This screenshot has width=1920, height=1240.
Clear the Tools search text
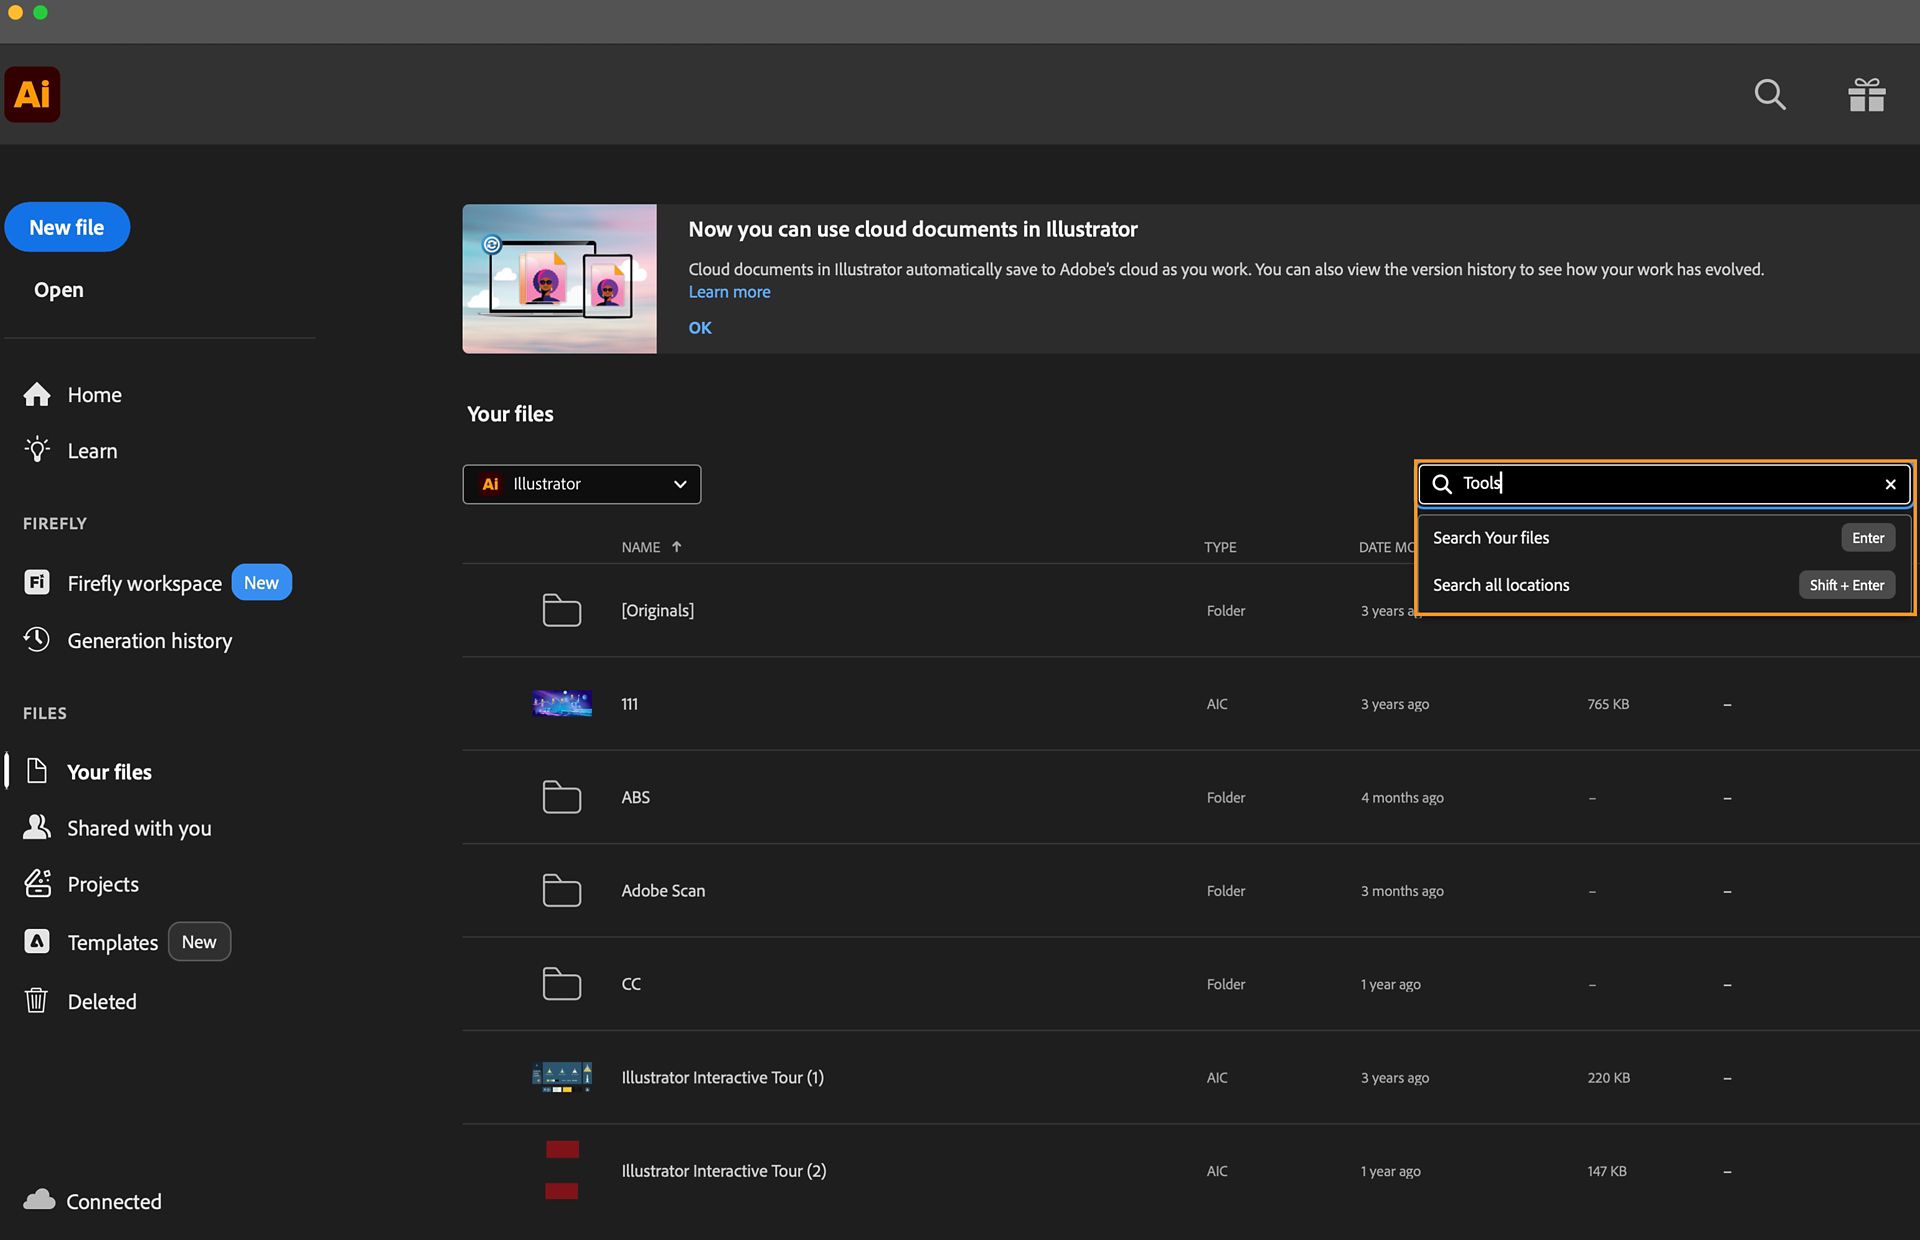[x=1890, y=484]
